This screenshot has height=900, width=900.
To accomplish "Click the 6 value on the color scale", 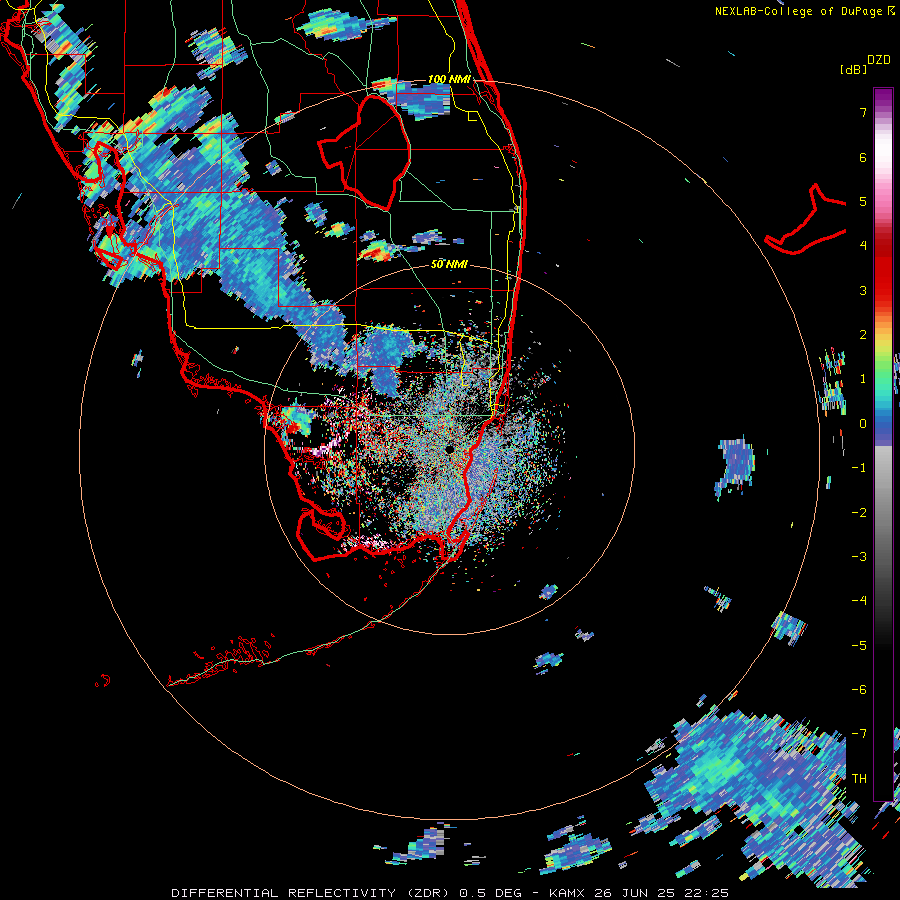I will click(863, 157).
